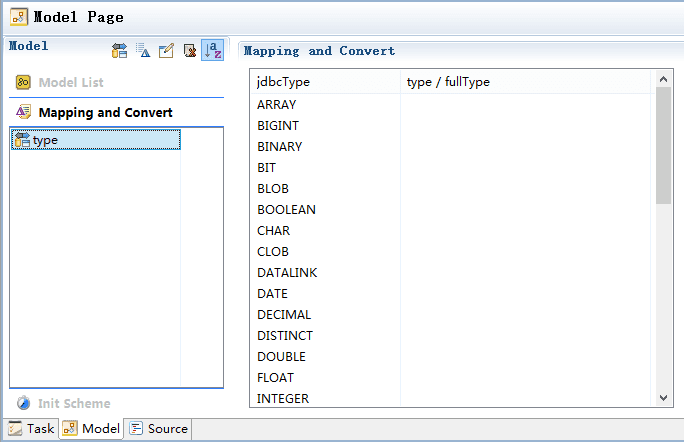This screenshot has width=684, height=442.
Task: Select the BIT row
Action: coord(451,168)
